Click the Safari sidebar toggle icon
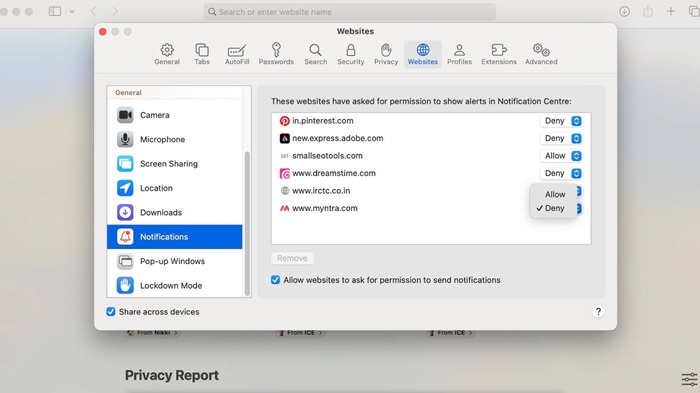Viewport: 700px width, 393px height. [x=55, y=12]
